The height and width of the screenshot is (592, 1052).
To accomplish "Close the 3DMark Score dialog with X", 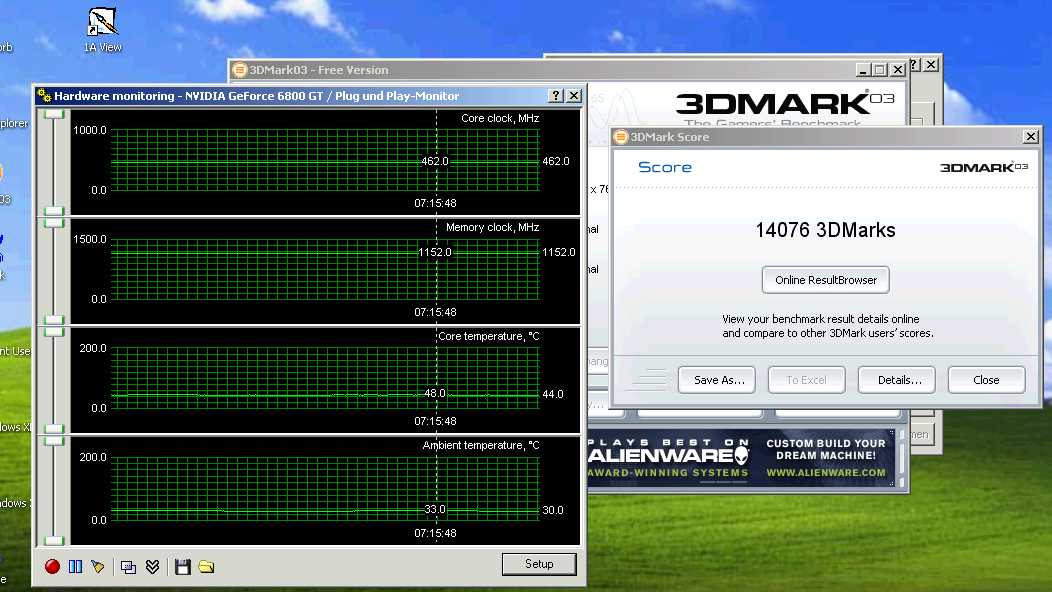I will 1031,137.
